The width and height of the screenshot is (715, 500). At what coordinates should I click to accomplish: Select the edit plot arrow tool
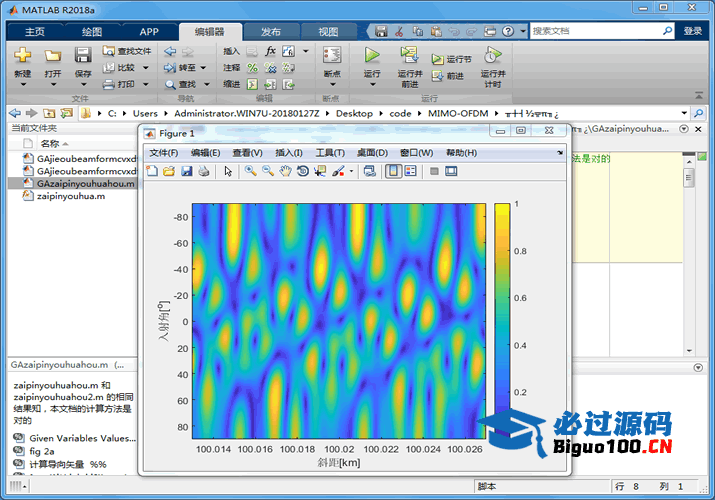pos(228,171)
